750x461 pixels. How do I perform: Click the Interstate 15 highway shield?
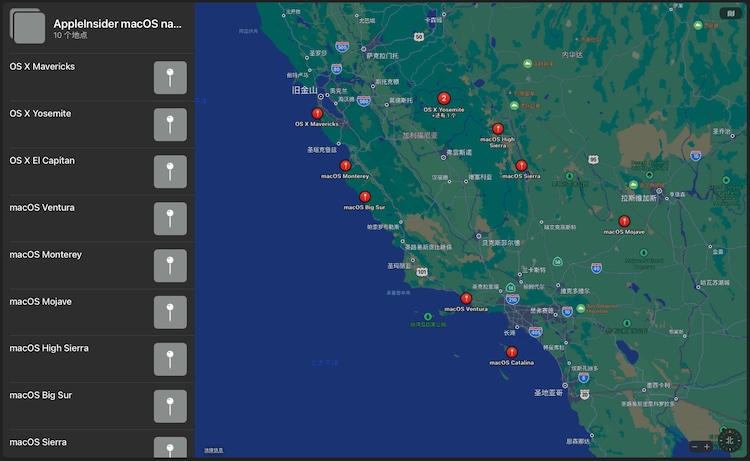pyautogui.click(x=696, y=155)
